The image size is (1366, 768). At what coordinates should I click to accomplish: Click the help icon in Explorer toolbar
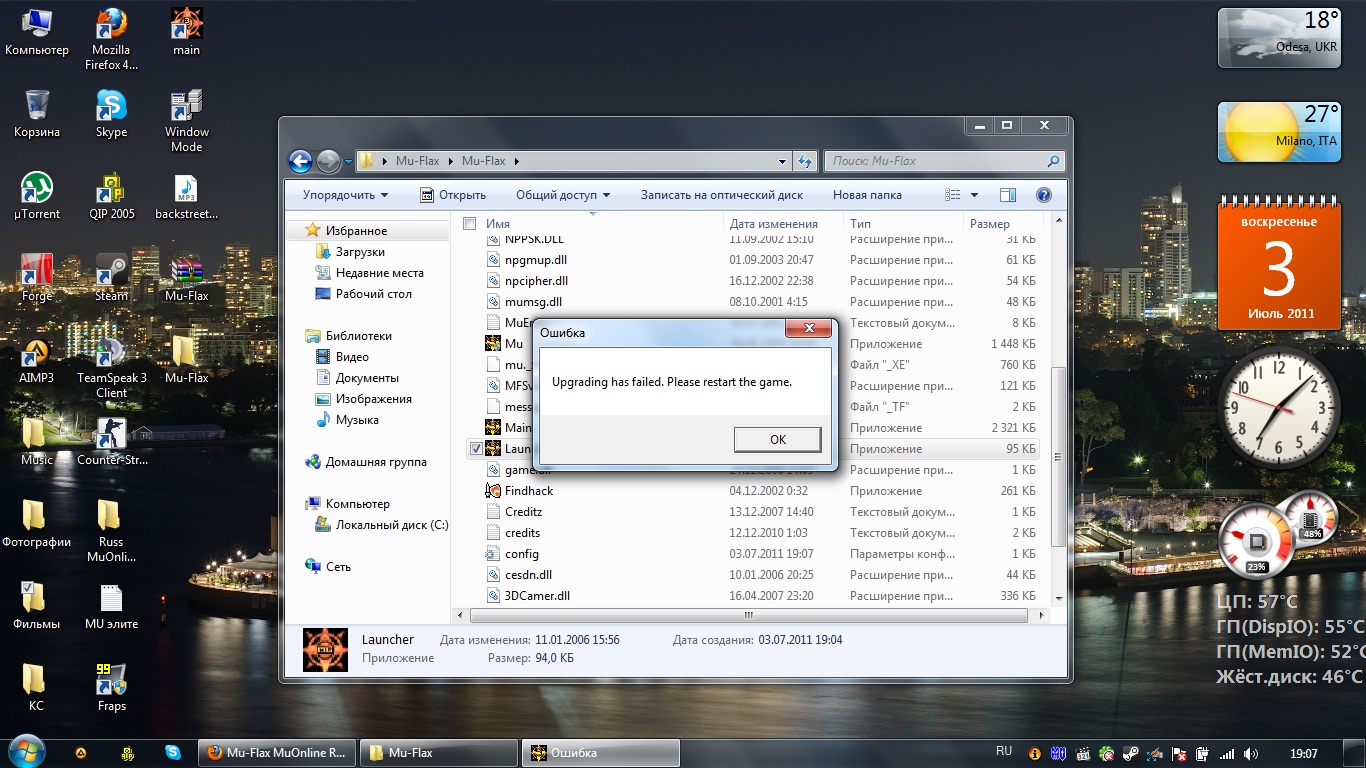tap(1043, 195)
